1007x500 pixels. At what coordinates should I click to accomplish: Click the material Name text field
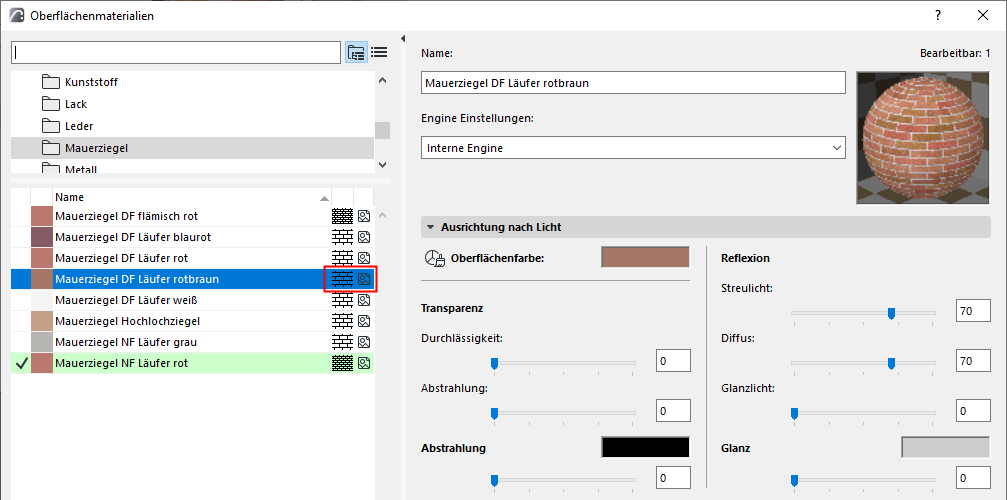pyautogui.click(x=633, y=83)
